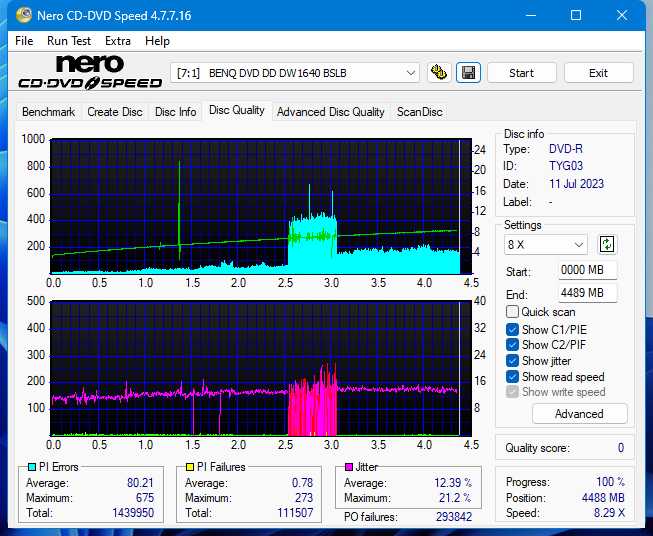Click the save floppy disk icon
Image resolution: width=653 pixels, height=536 pixels.
tap(469, 73)
